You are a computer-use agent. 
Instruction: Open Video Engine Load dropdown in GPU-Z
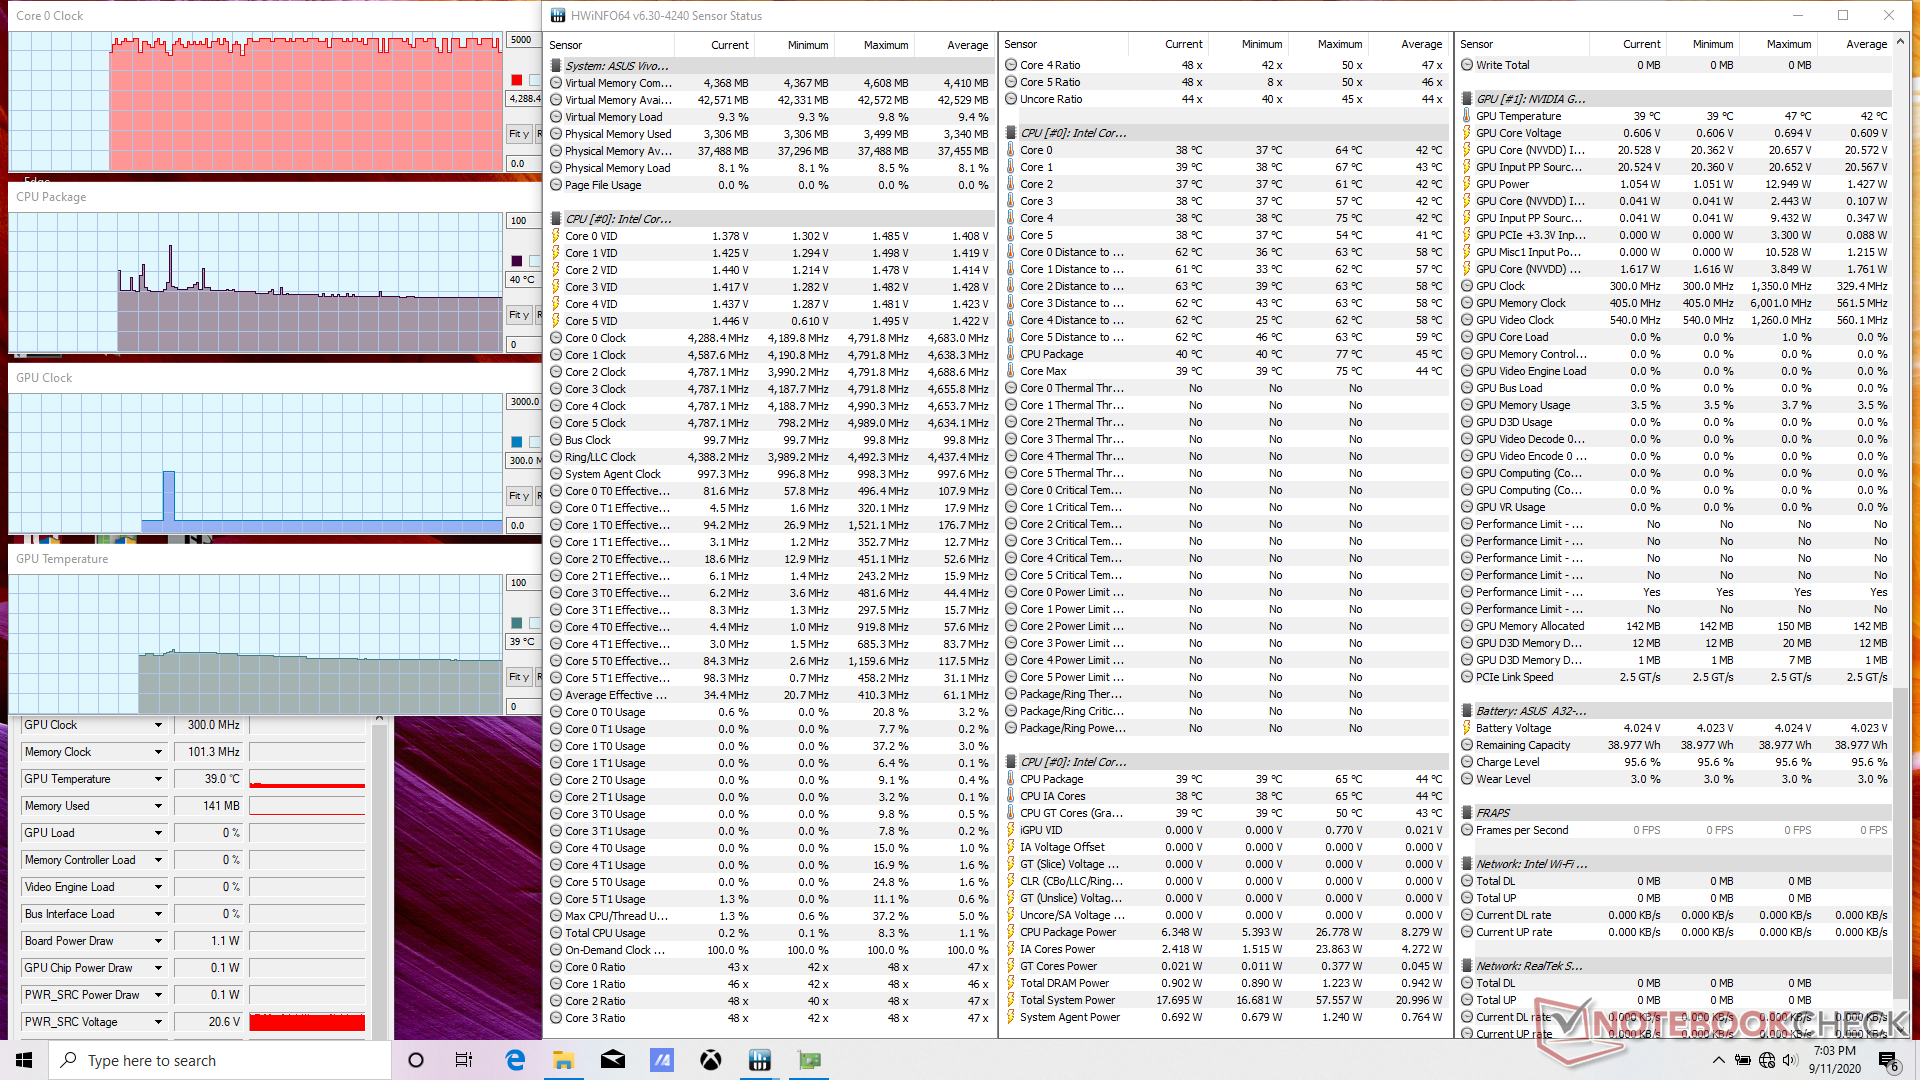click(158, 887)
